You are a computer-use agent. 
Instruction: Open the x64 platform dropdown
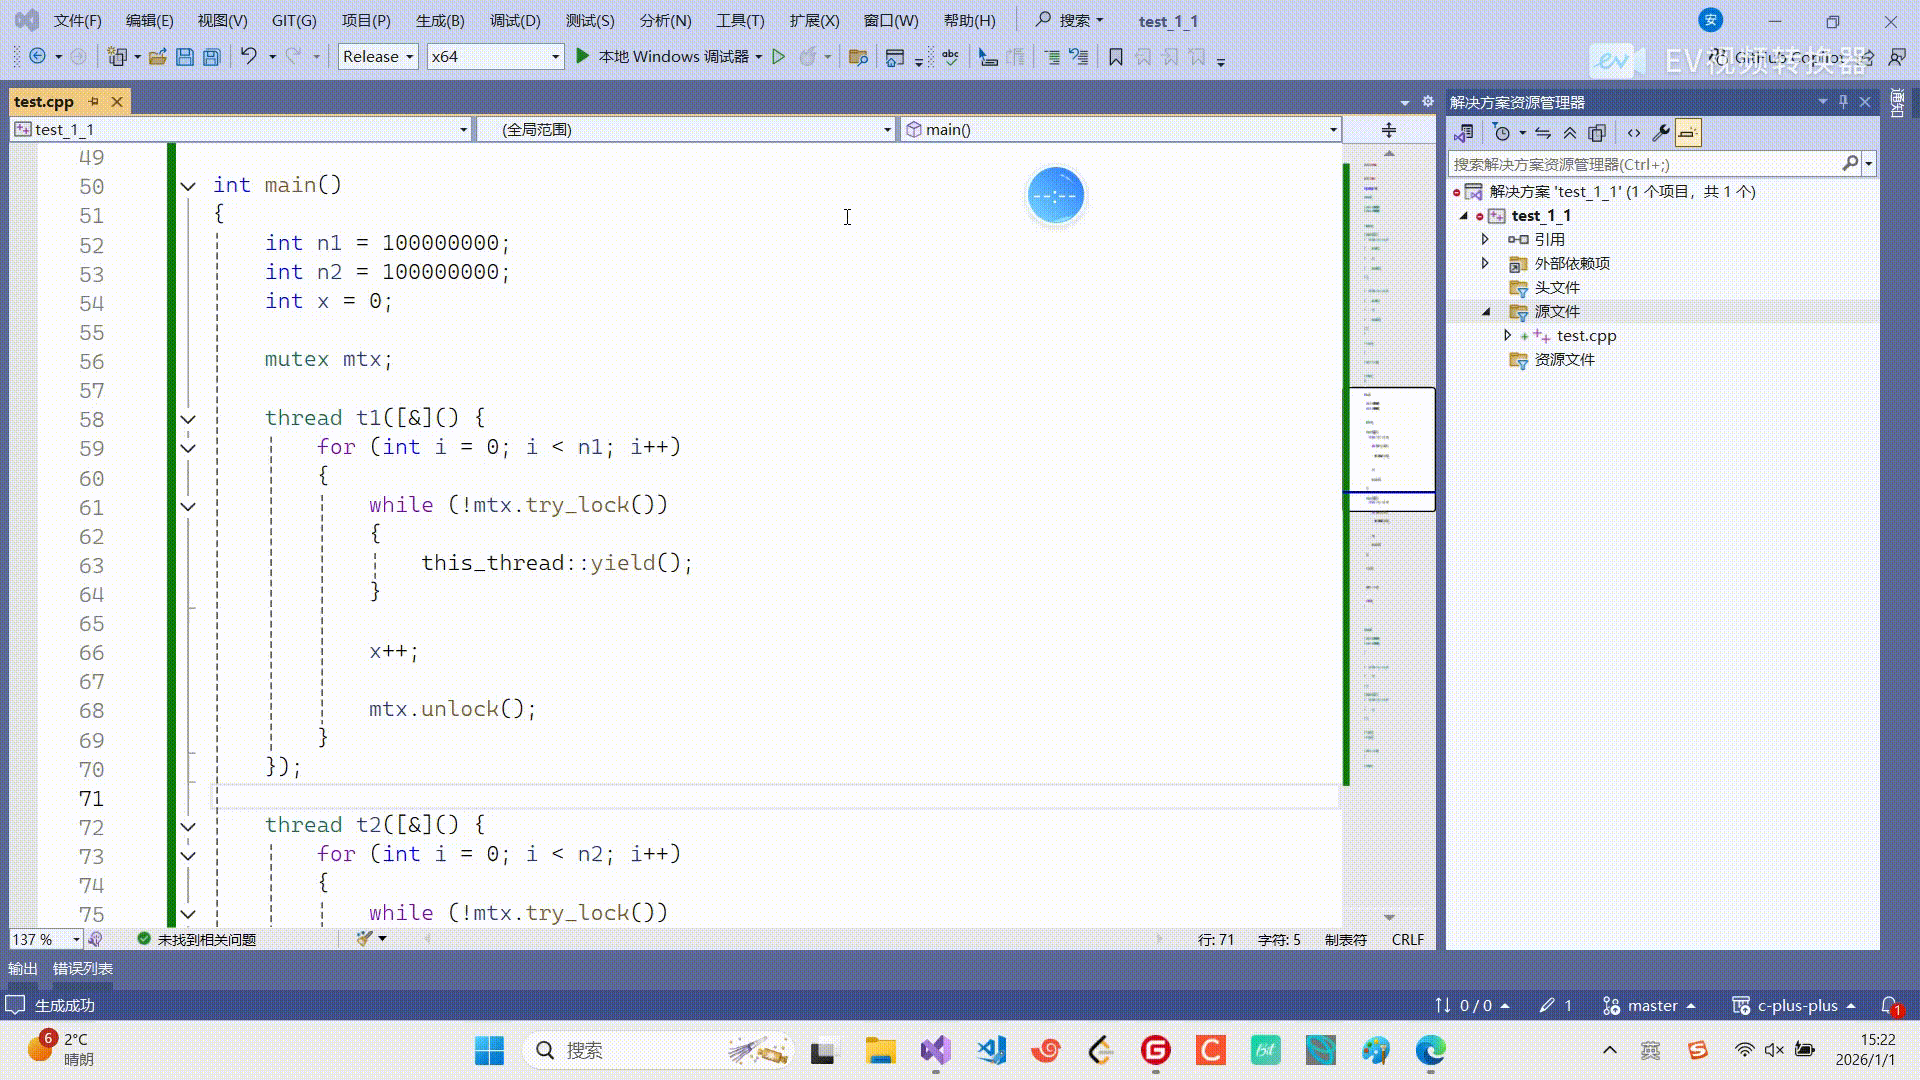point(495,57)
